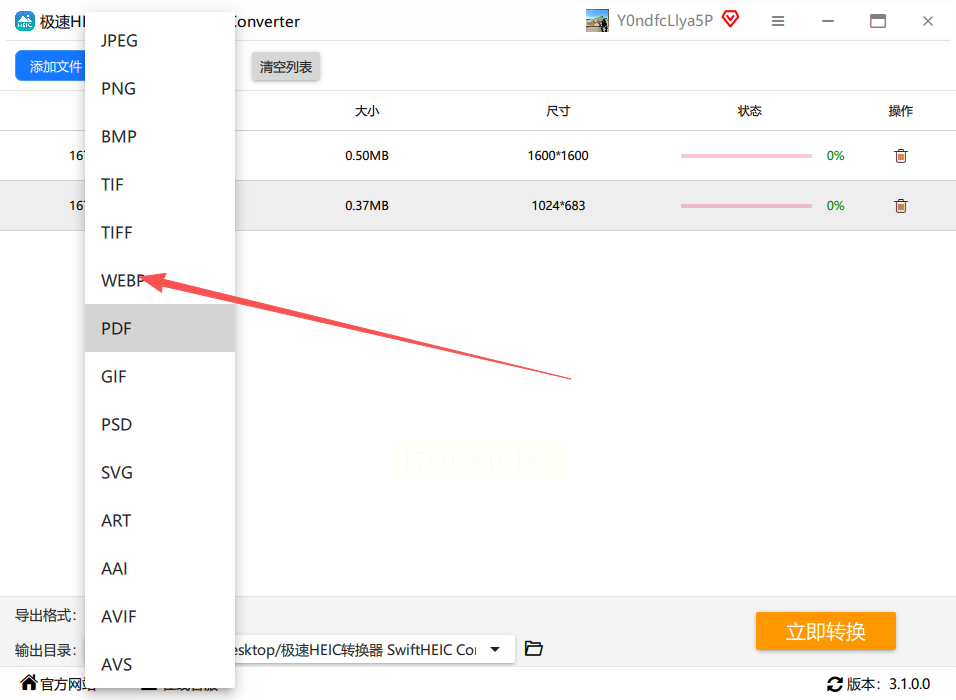Open the hamburger menu icon
Image resolution: width=956 pixels, height=700 pixels.
point(777,21)
